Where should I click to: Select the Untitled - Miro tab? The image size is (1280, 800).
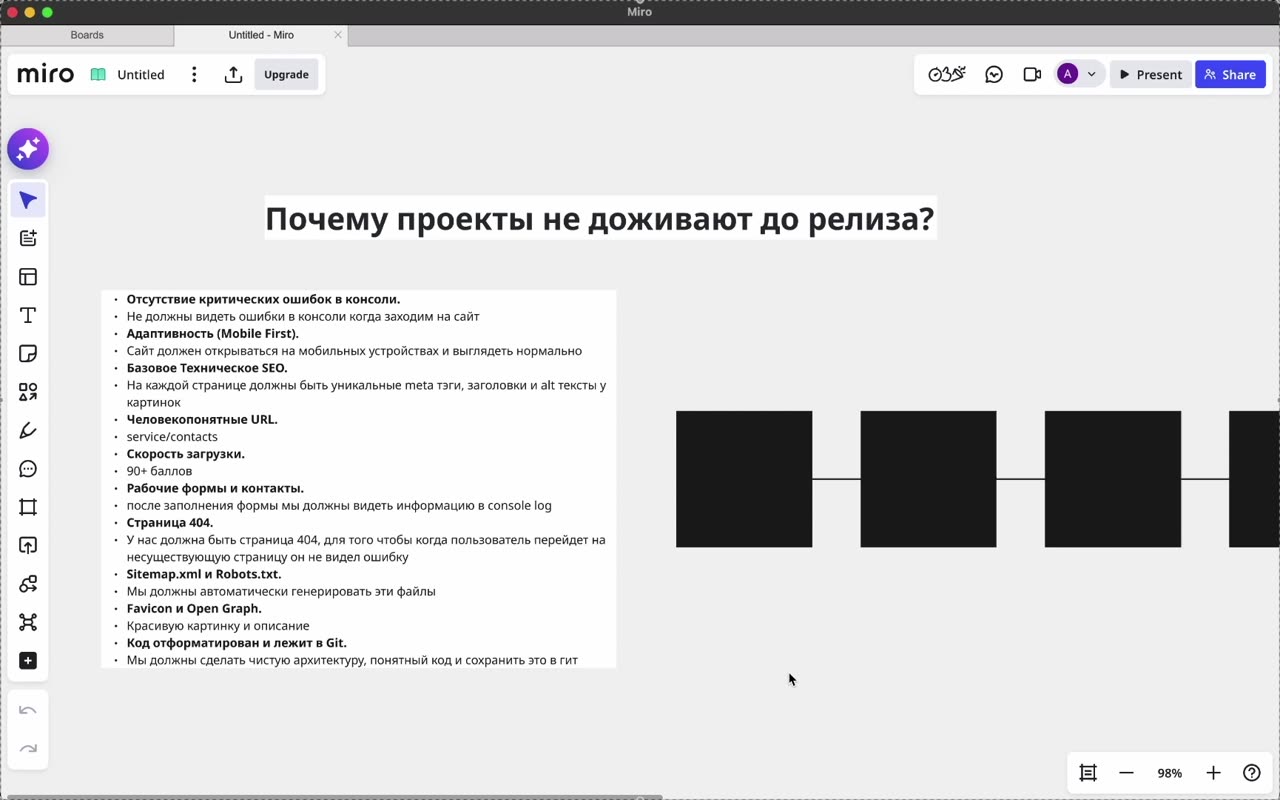click(x=261, y=35)
